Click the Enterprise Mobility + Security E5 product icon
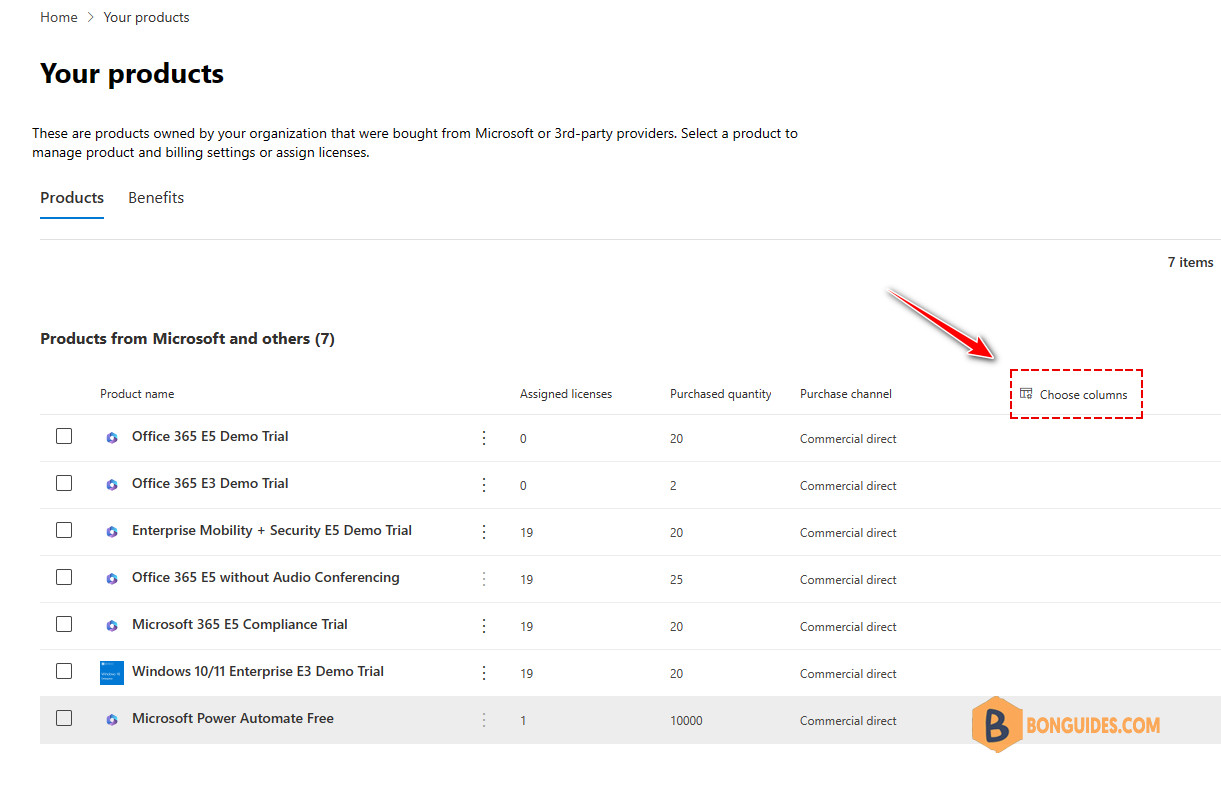Viewport: 1221px width, 790px height. [112, 531]
